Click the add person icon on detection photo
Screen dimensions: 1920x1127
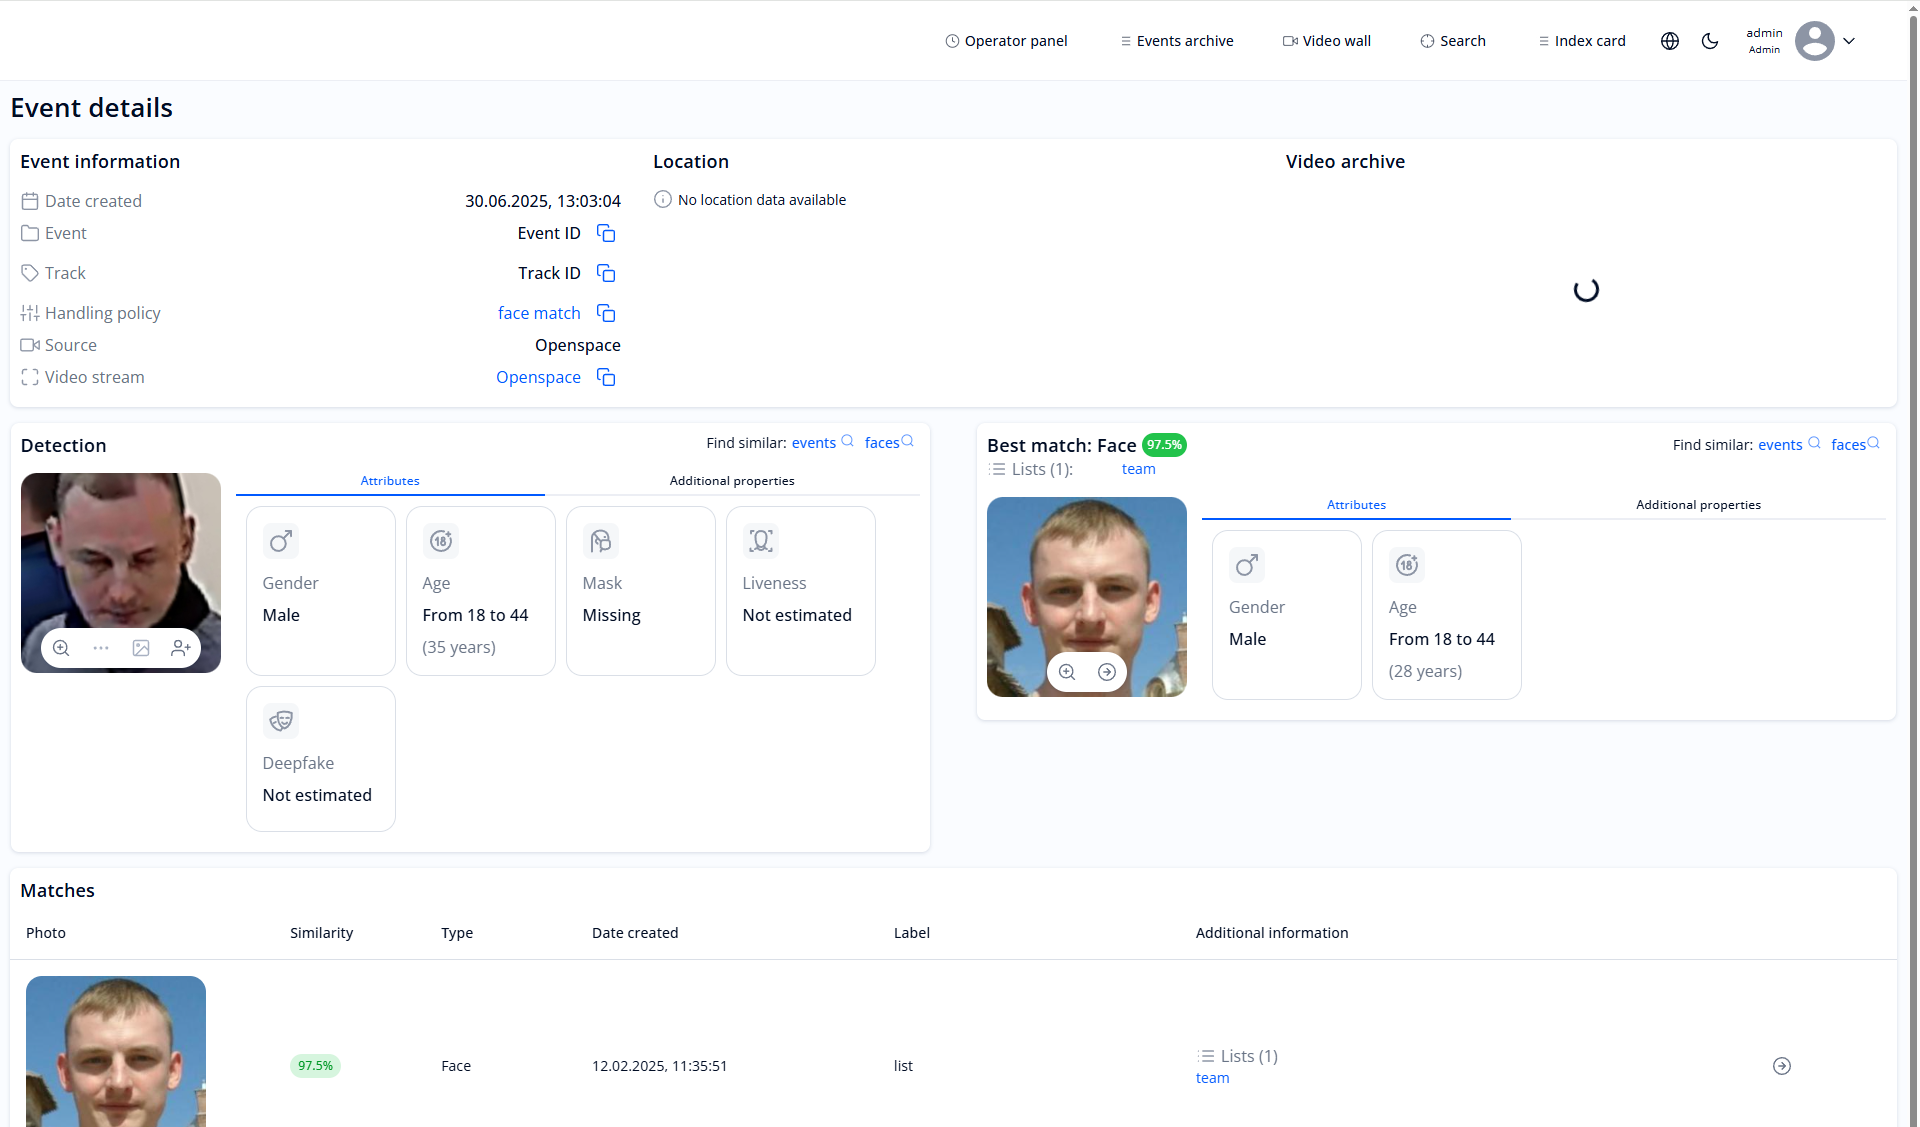coord(181,648)
